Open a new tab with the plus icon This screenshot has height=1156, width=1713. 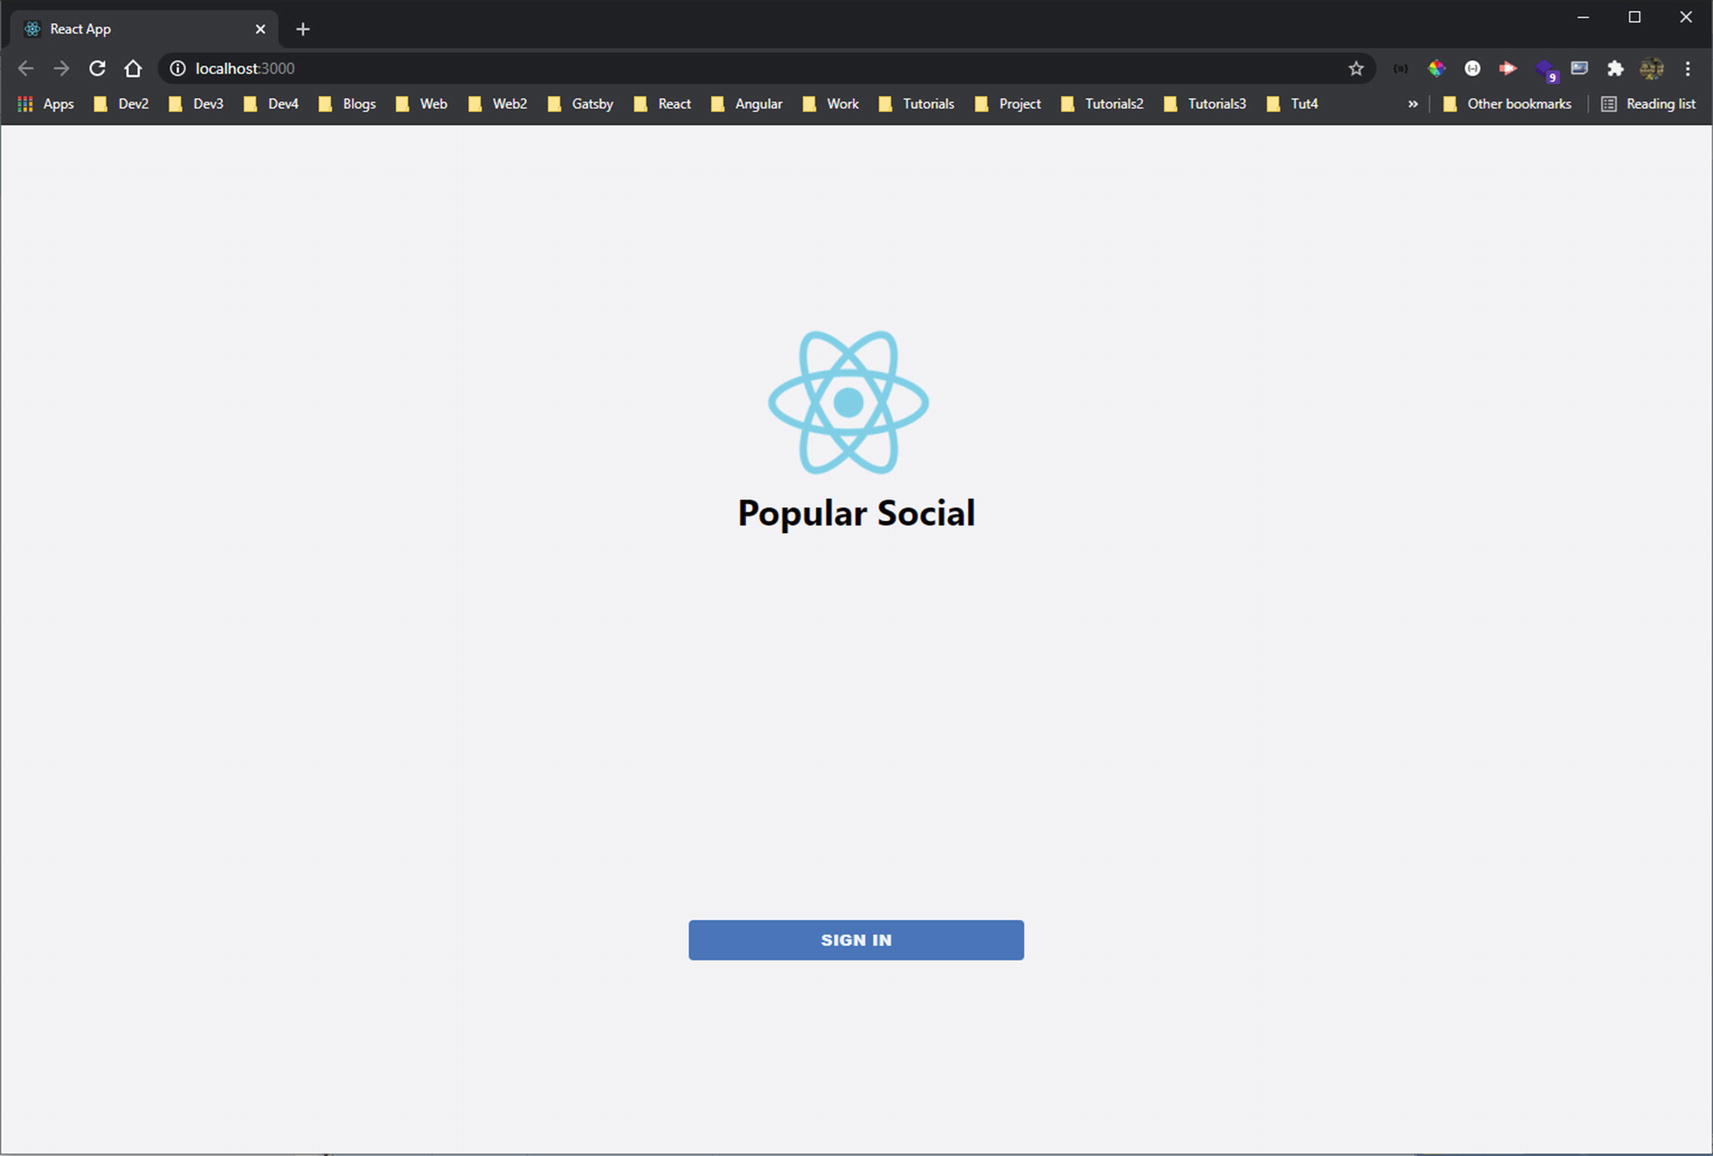[303, 29]
